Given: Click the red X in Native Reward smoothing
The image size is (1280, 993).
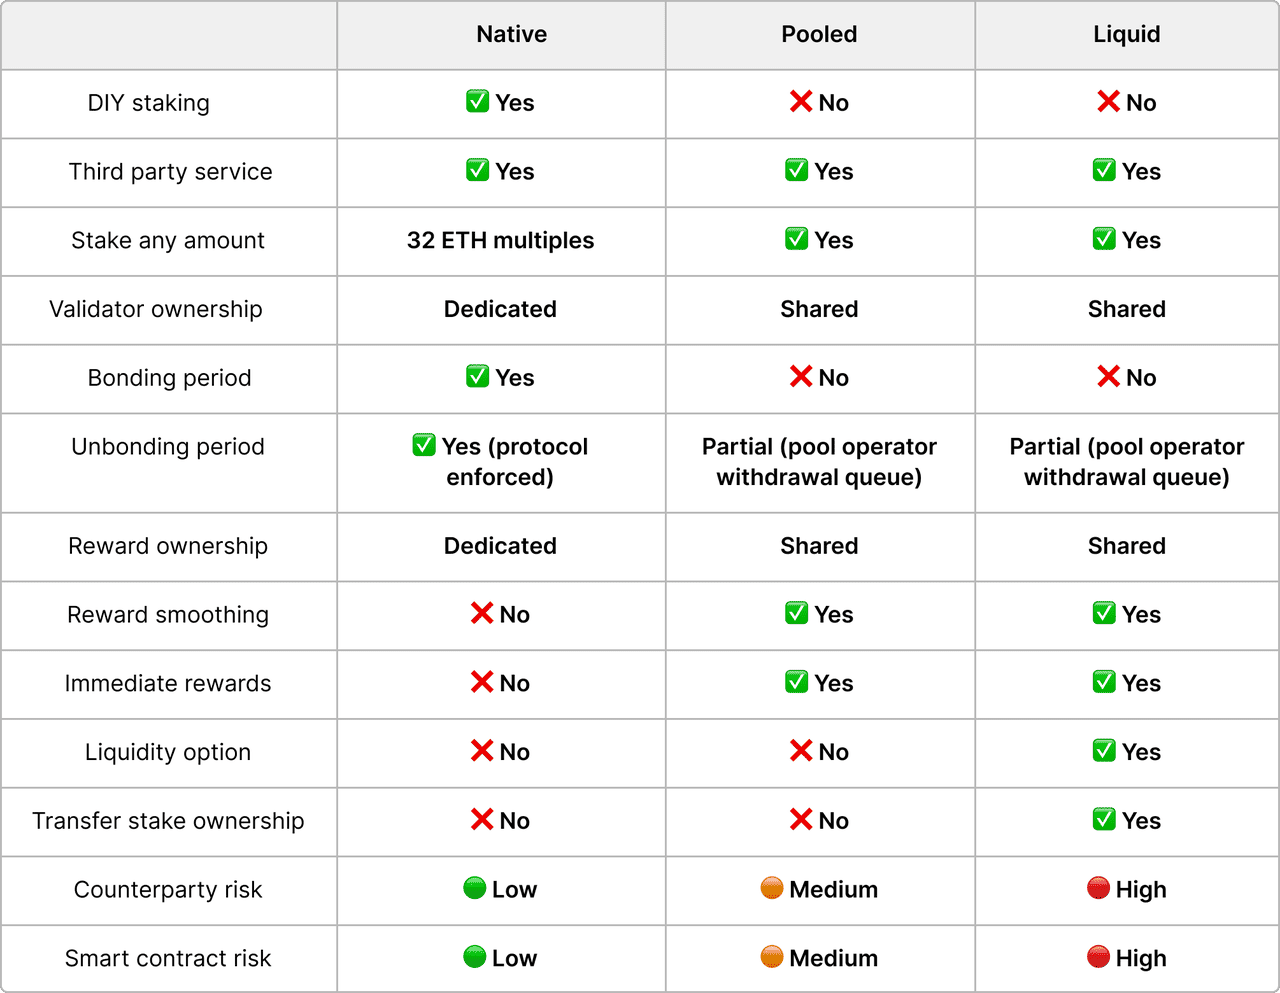Looking at the screenshot, I should [x=482, y=613].
